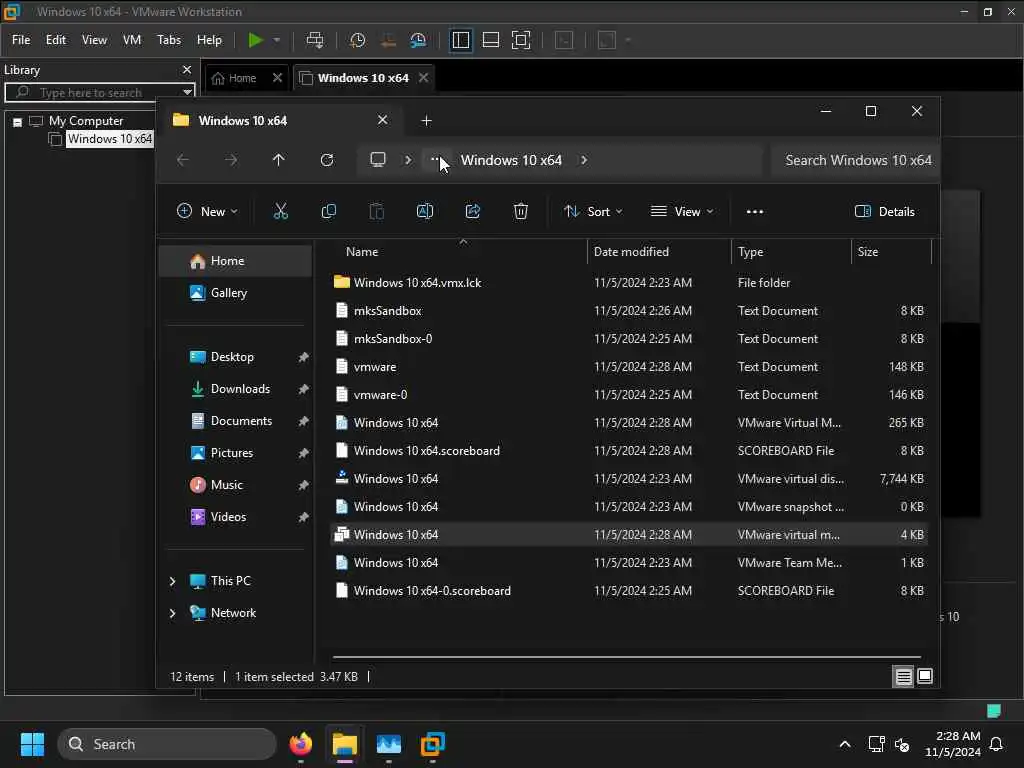The image size is (1024, 768).
Task: Collapse the My Computer tree node
Action: coord(18,121)
